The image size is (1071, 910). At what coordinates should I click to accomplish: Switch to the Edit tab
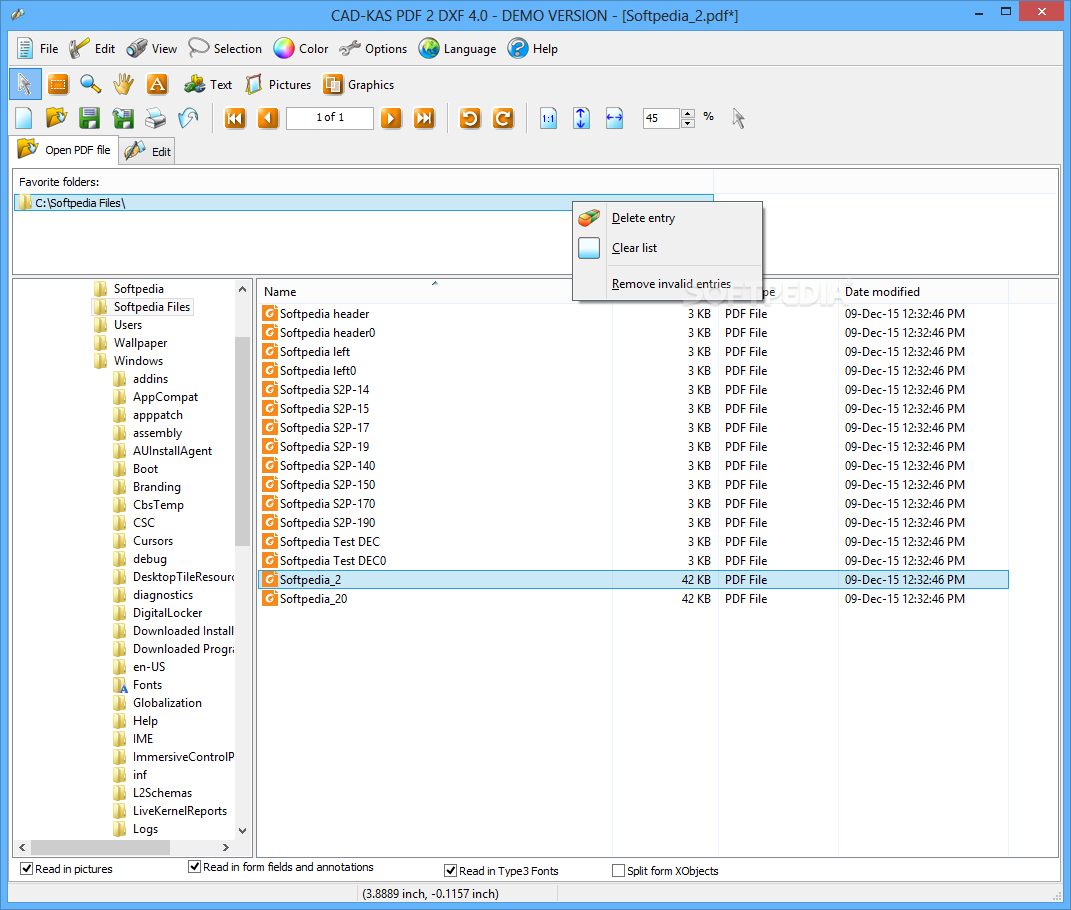coord(148,152)
